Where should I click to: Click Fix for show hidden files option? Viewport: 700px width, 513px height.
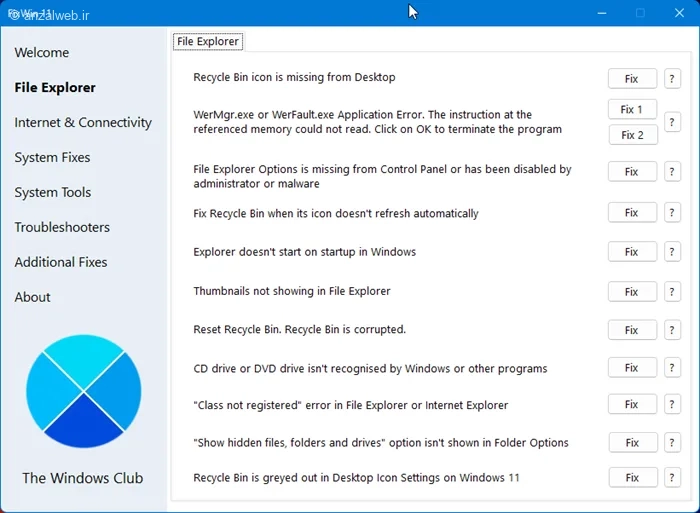tap(632, 443)
